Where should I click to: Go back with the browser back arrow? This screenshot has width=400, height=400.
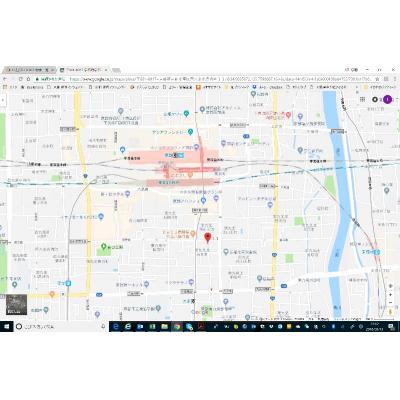point(5,79)
